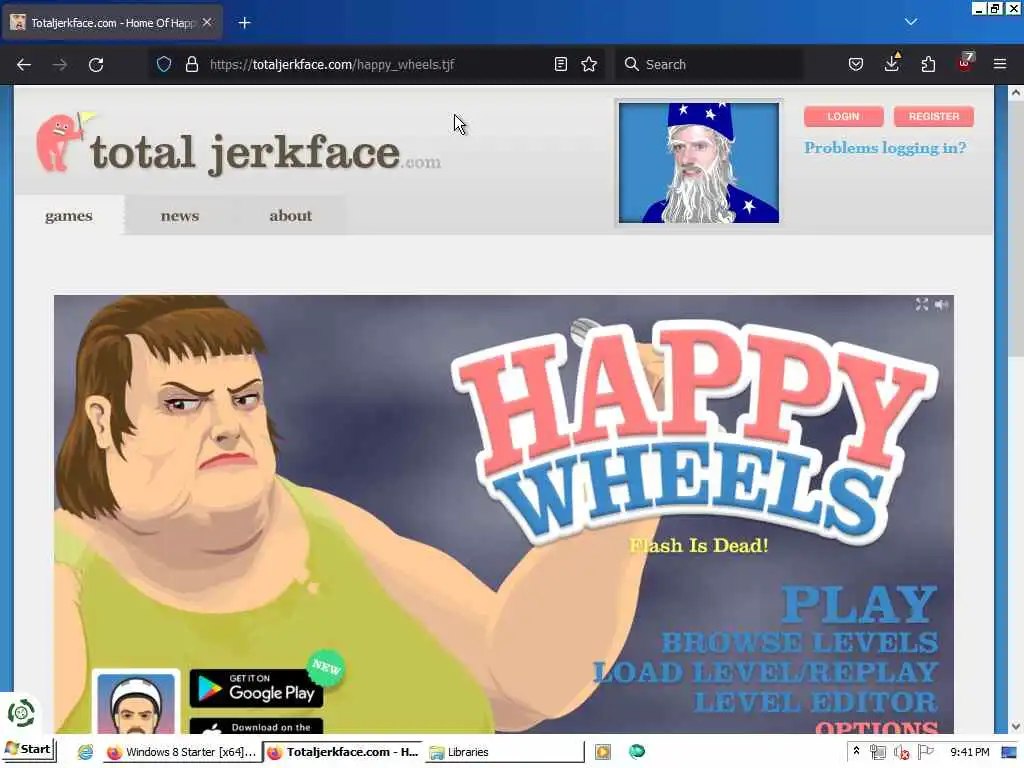Open the downloads arrow icon
The height and width of the screenshot is (768, 1024).
(892, 63)
